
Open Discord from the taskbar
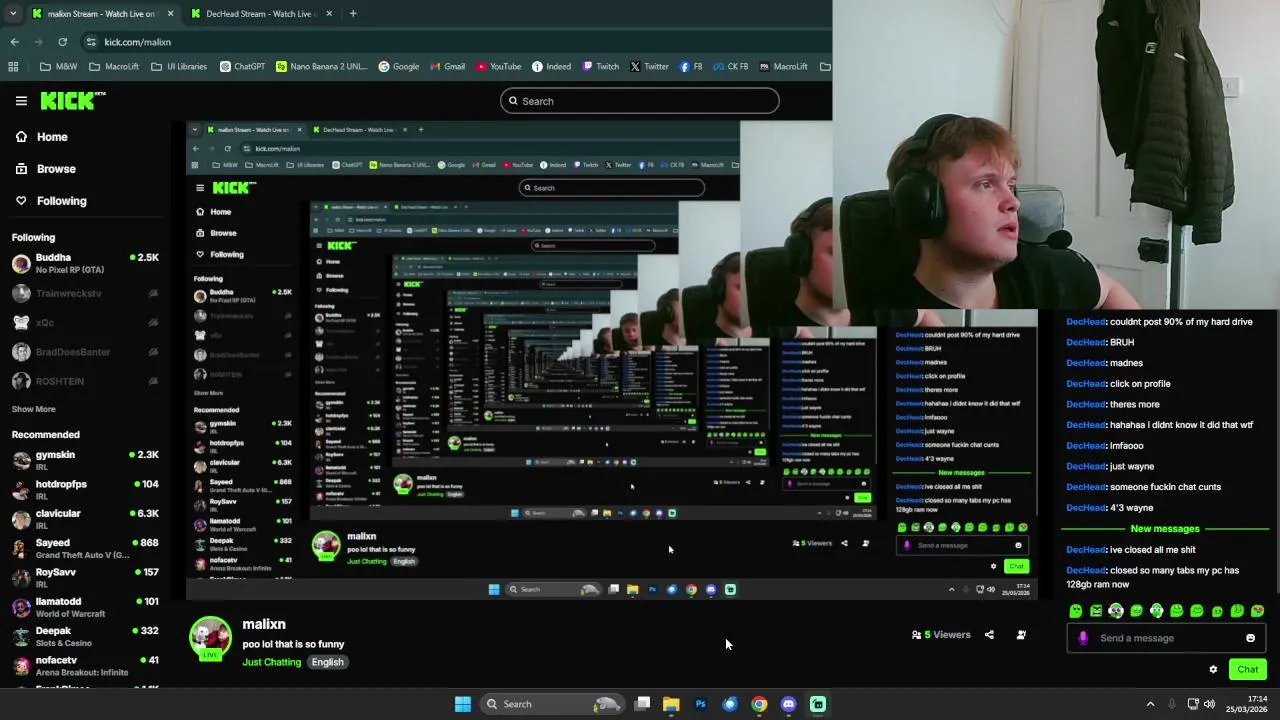pyautogui.click(x=789, y=704)
